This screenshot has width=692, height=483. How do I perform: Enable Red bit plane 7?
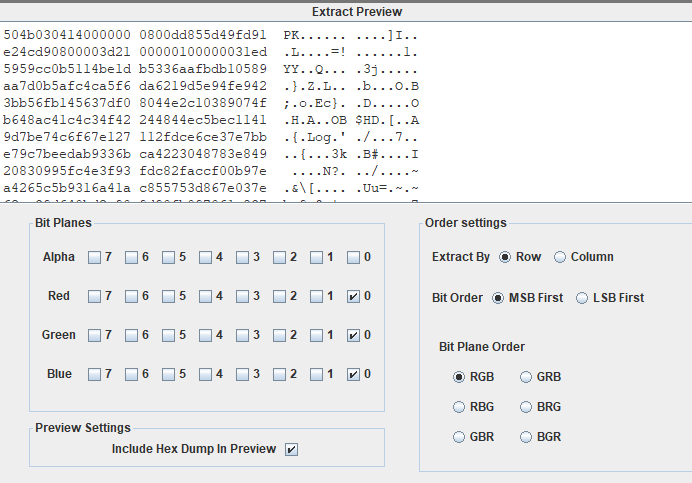point(94,296)
